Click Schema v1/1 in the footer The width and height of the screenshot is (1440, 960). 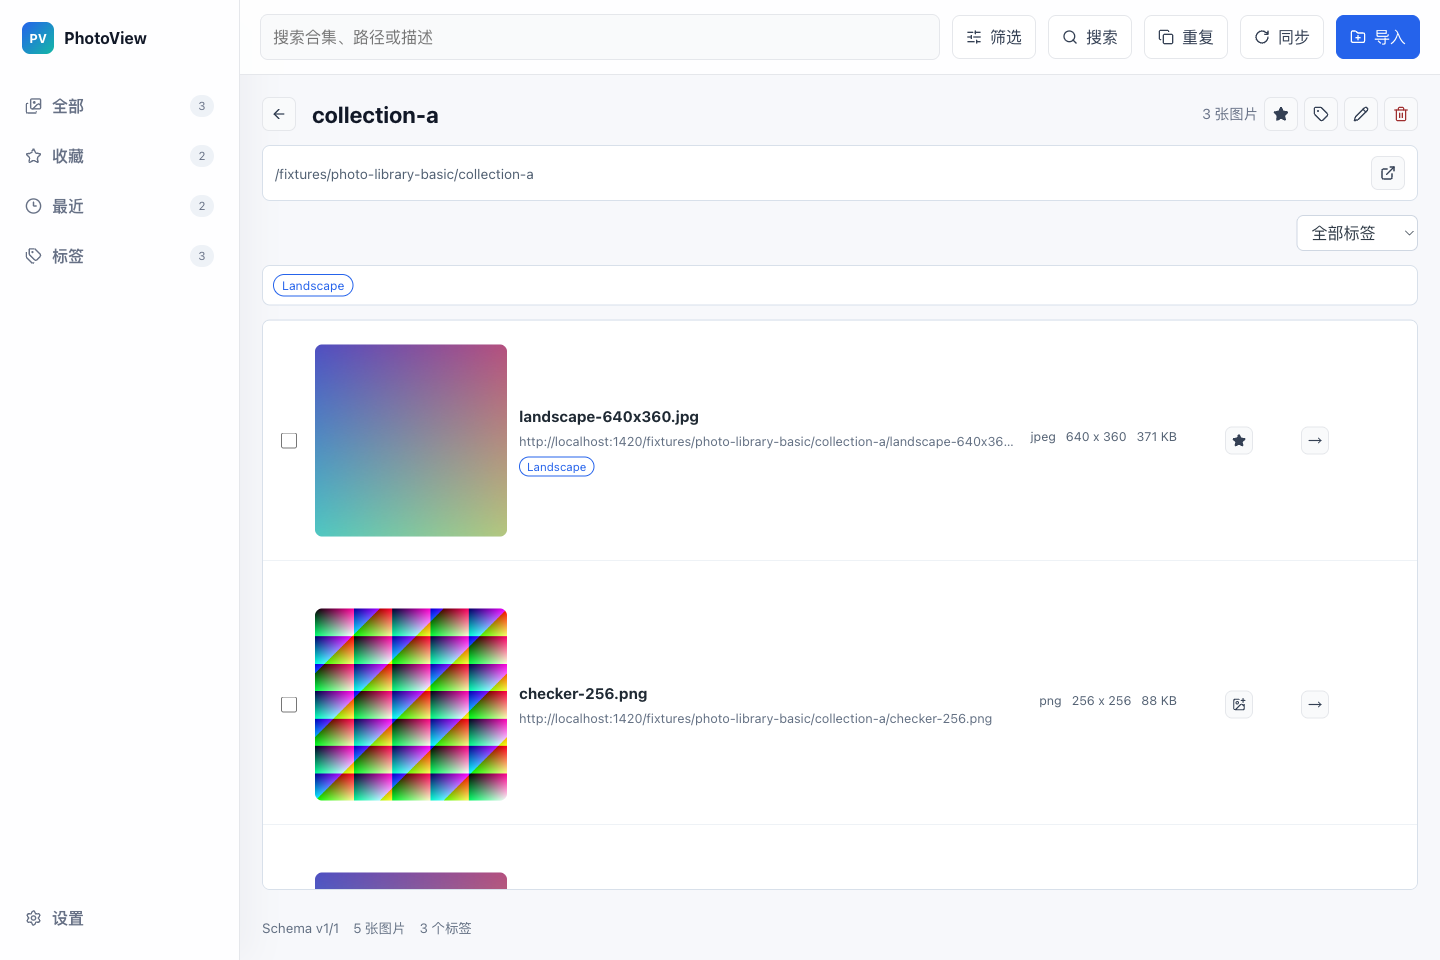tap(300, 929)
